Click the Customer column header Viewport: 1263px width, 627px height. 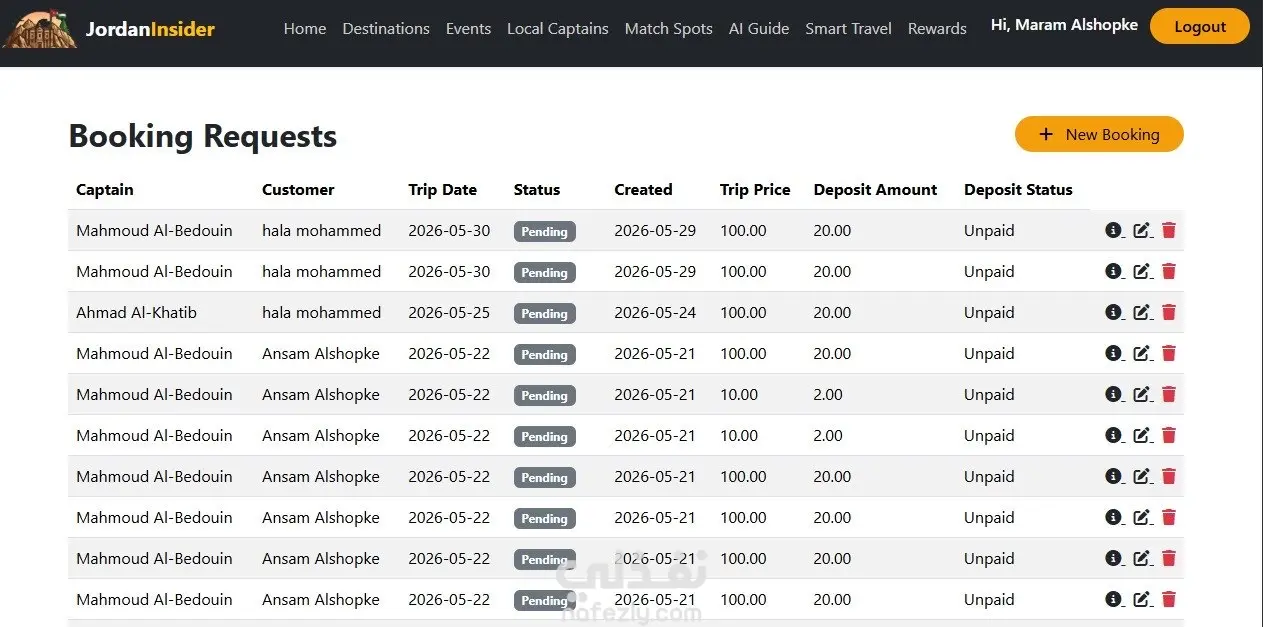[x=298, y=189]
